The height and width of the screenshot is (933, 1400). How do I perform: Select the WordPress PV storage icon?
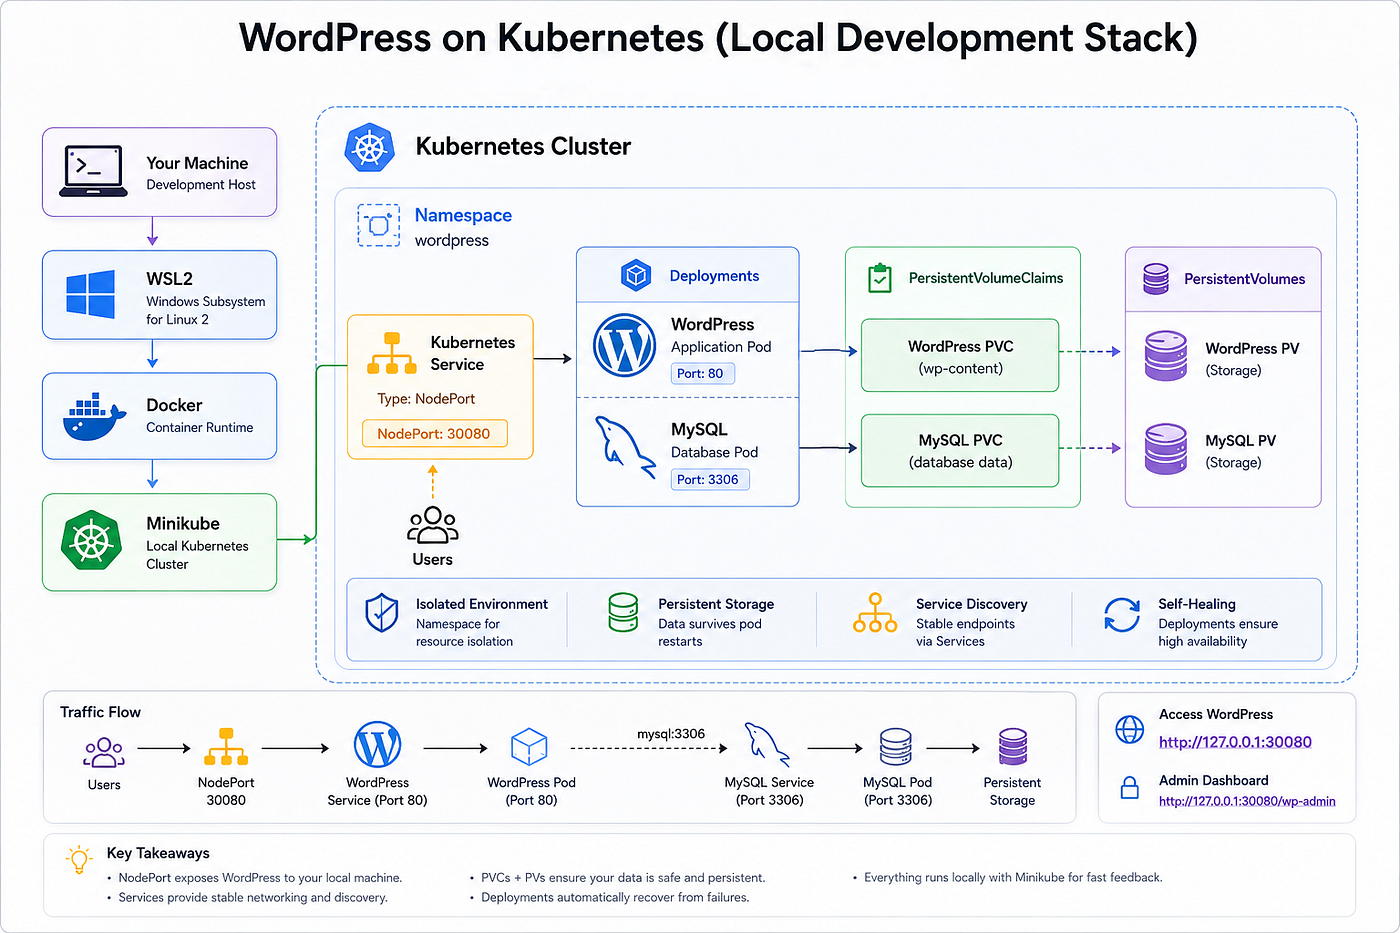click(x=1166, y=356)
